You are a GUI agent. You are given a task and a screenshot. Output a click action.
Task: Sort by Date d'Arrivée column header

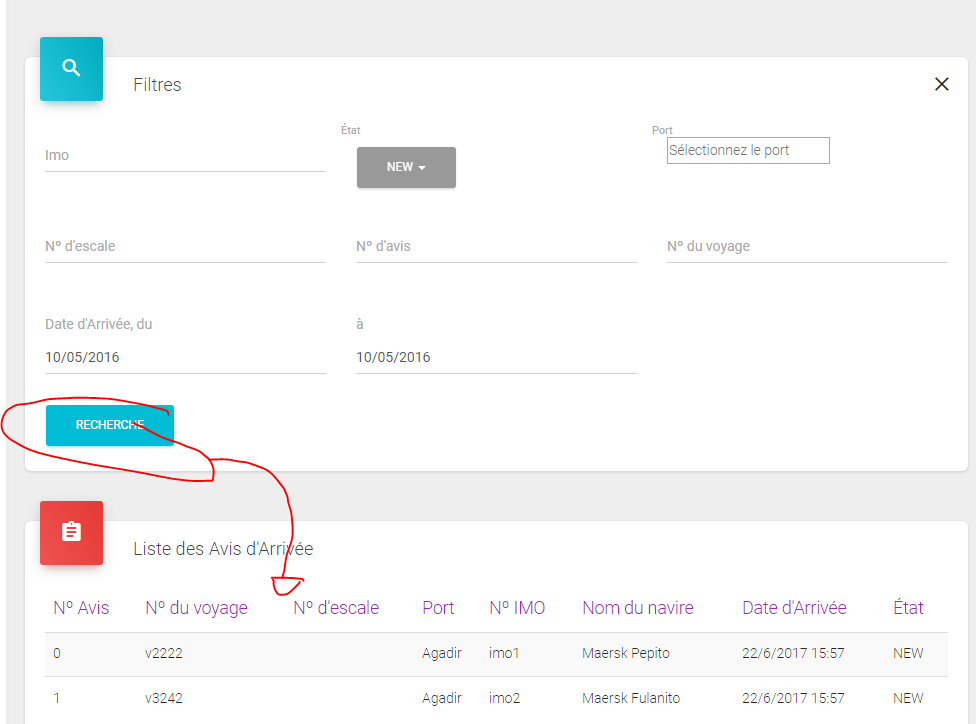794,608
